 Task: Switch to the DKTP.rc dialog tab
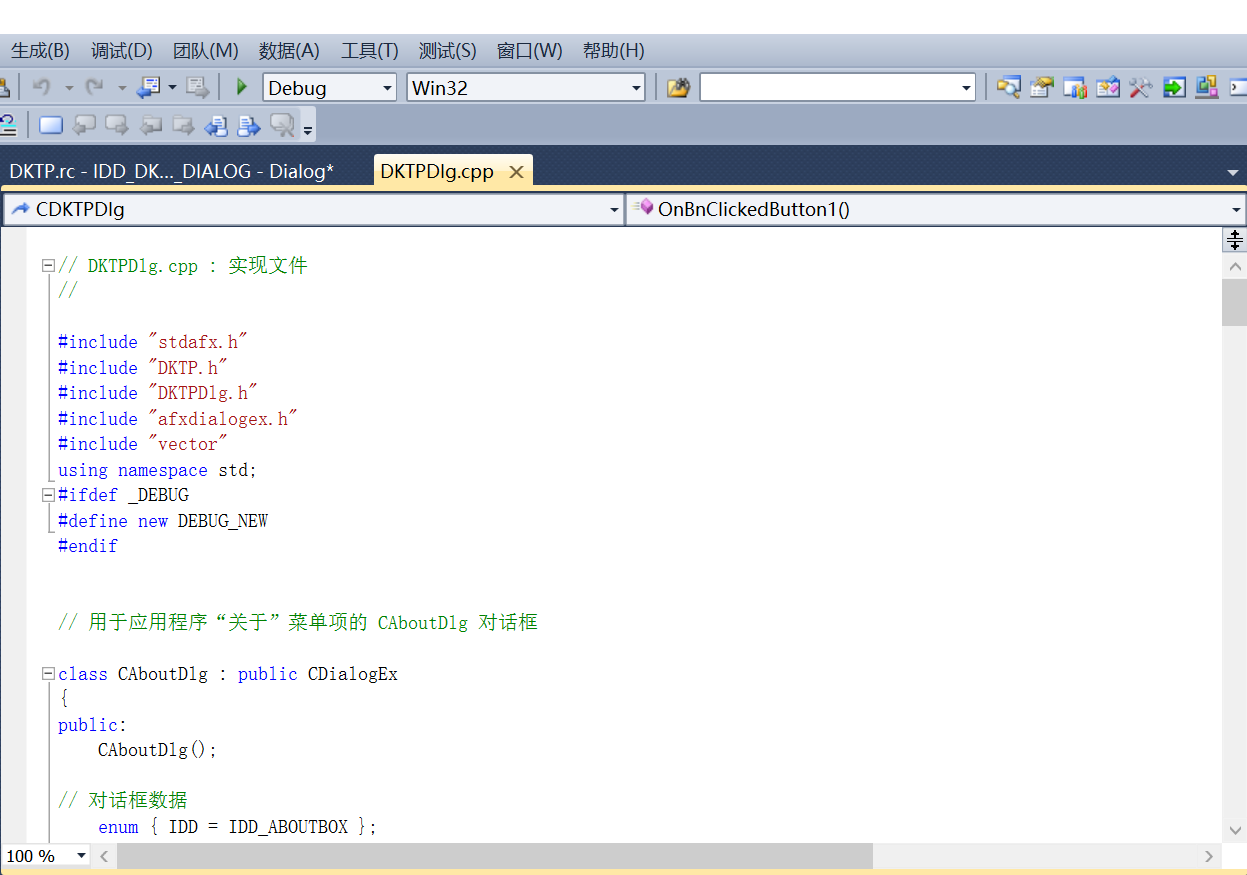point(172,171)
